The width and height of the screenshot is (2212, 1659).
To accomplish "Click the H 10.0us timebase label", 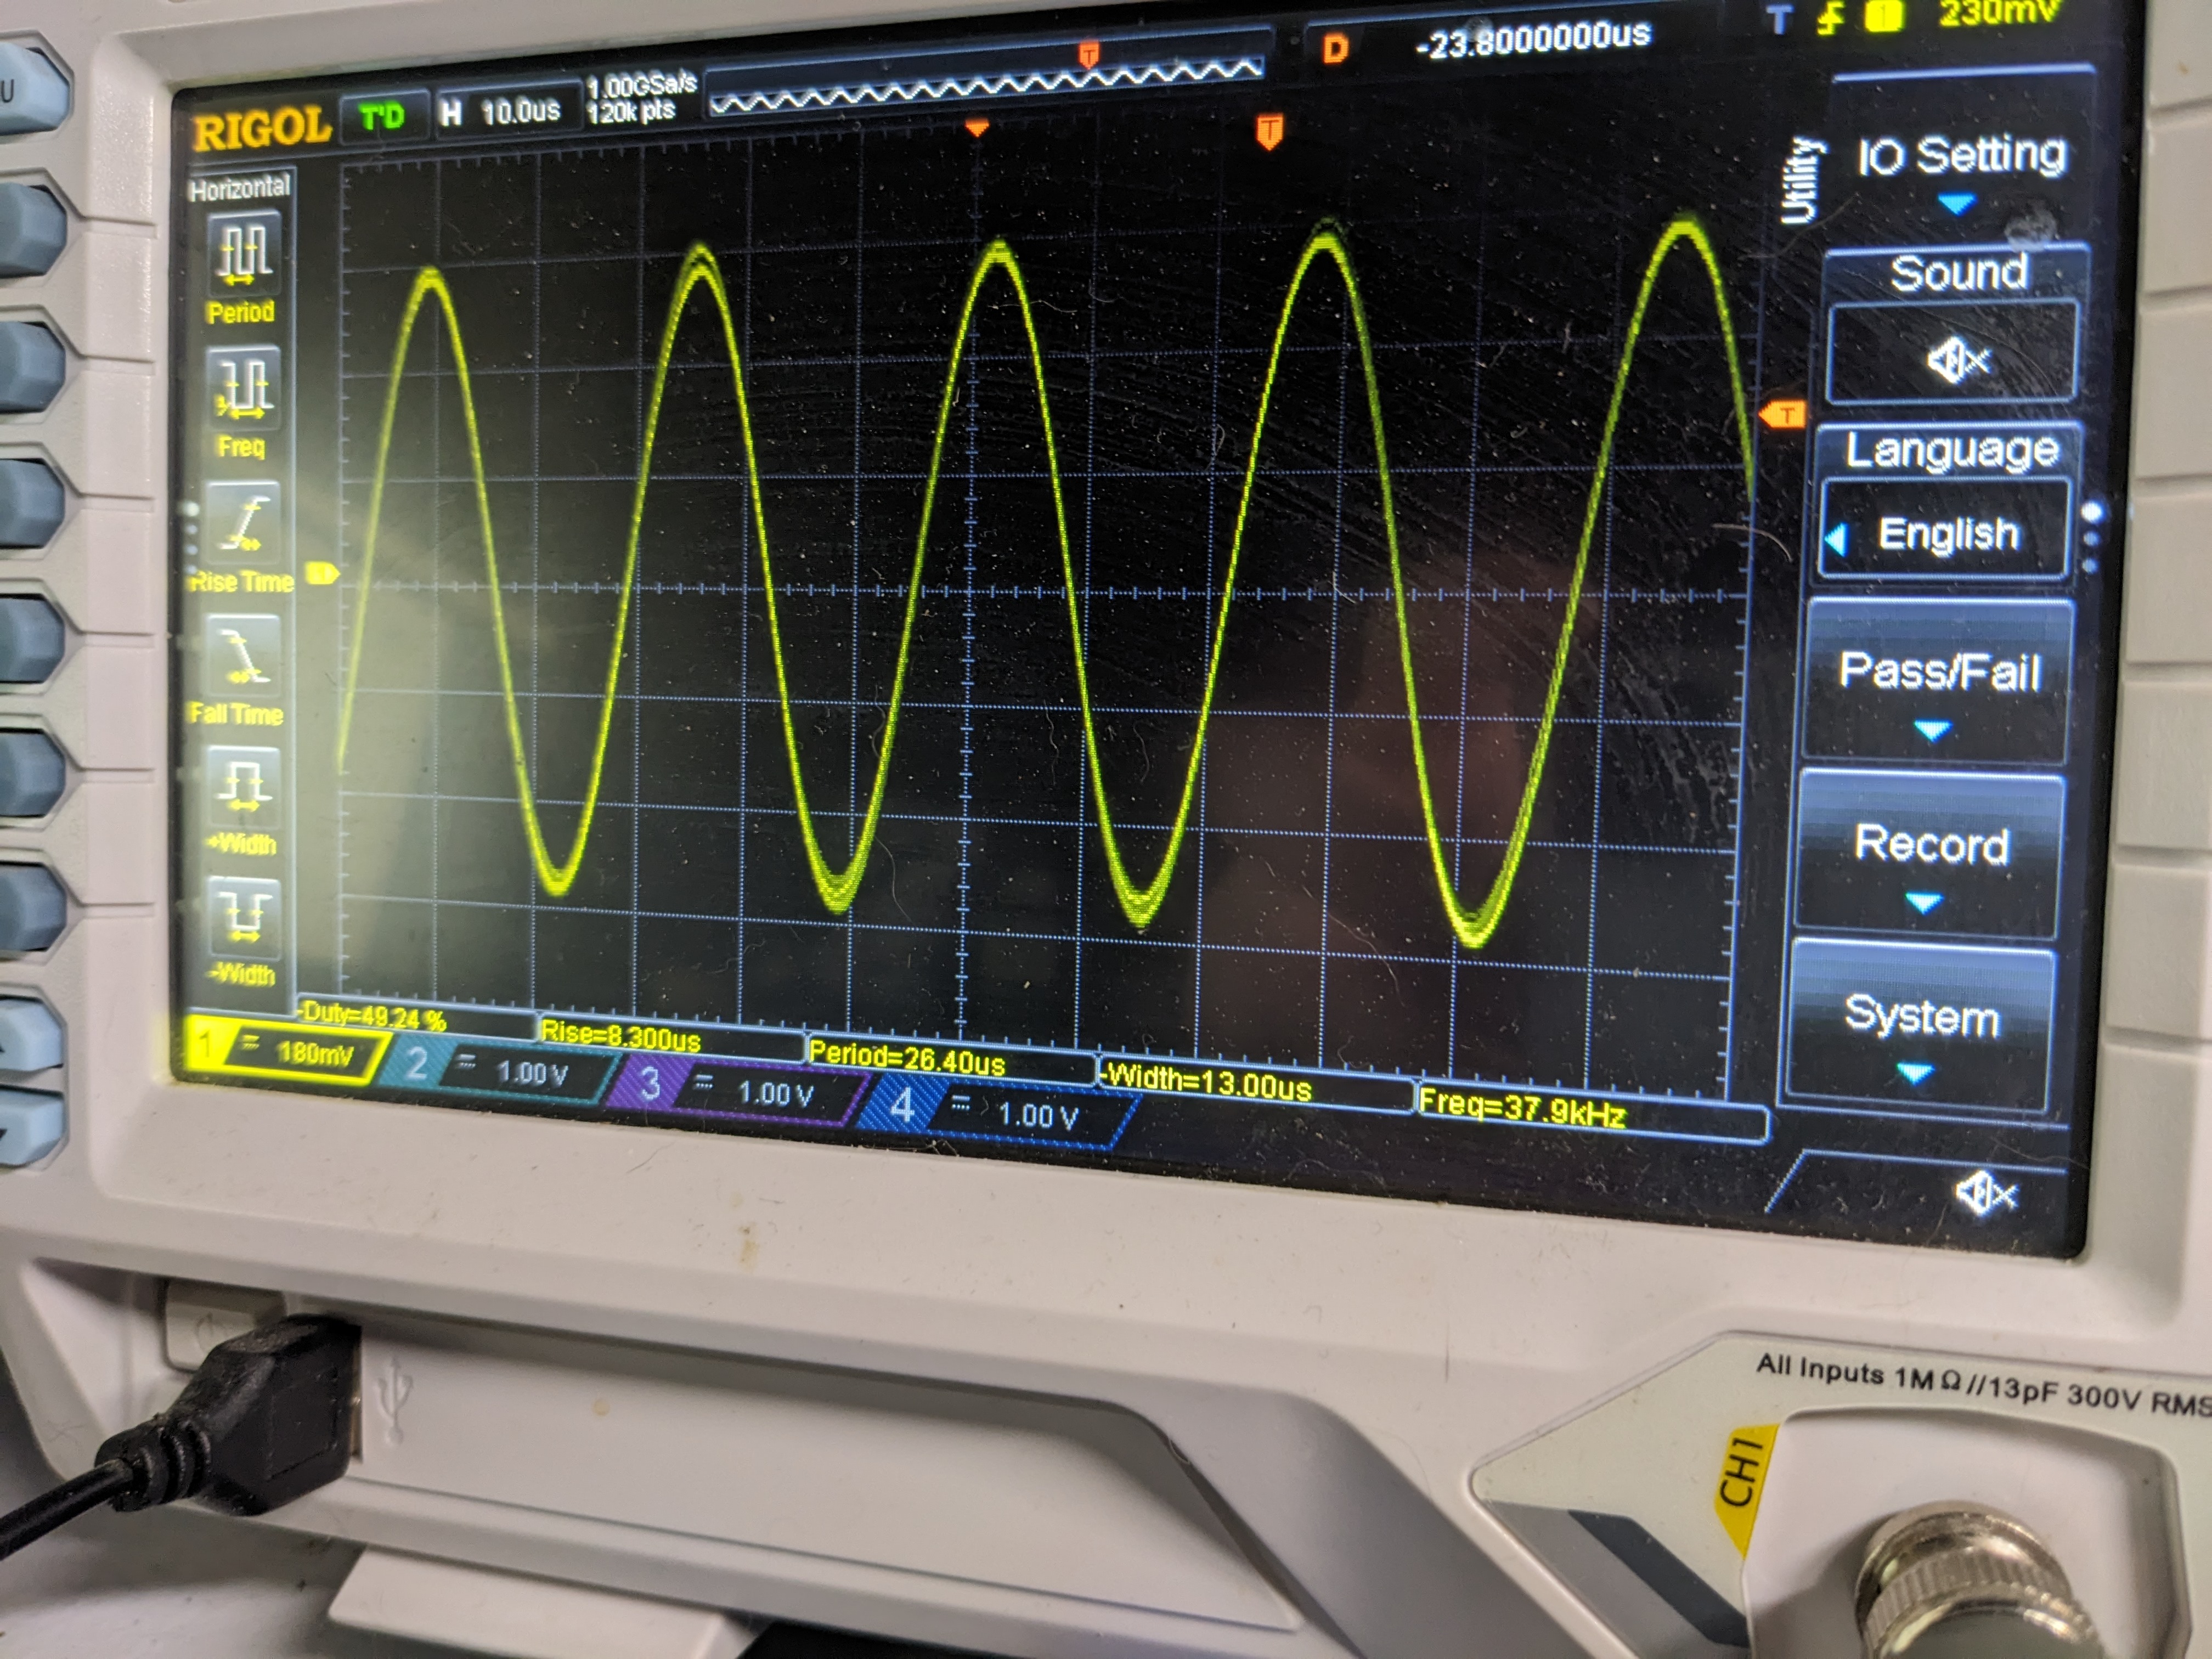I will tap(506, 112).
